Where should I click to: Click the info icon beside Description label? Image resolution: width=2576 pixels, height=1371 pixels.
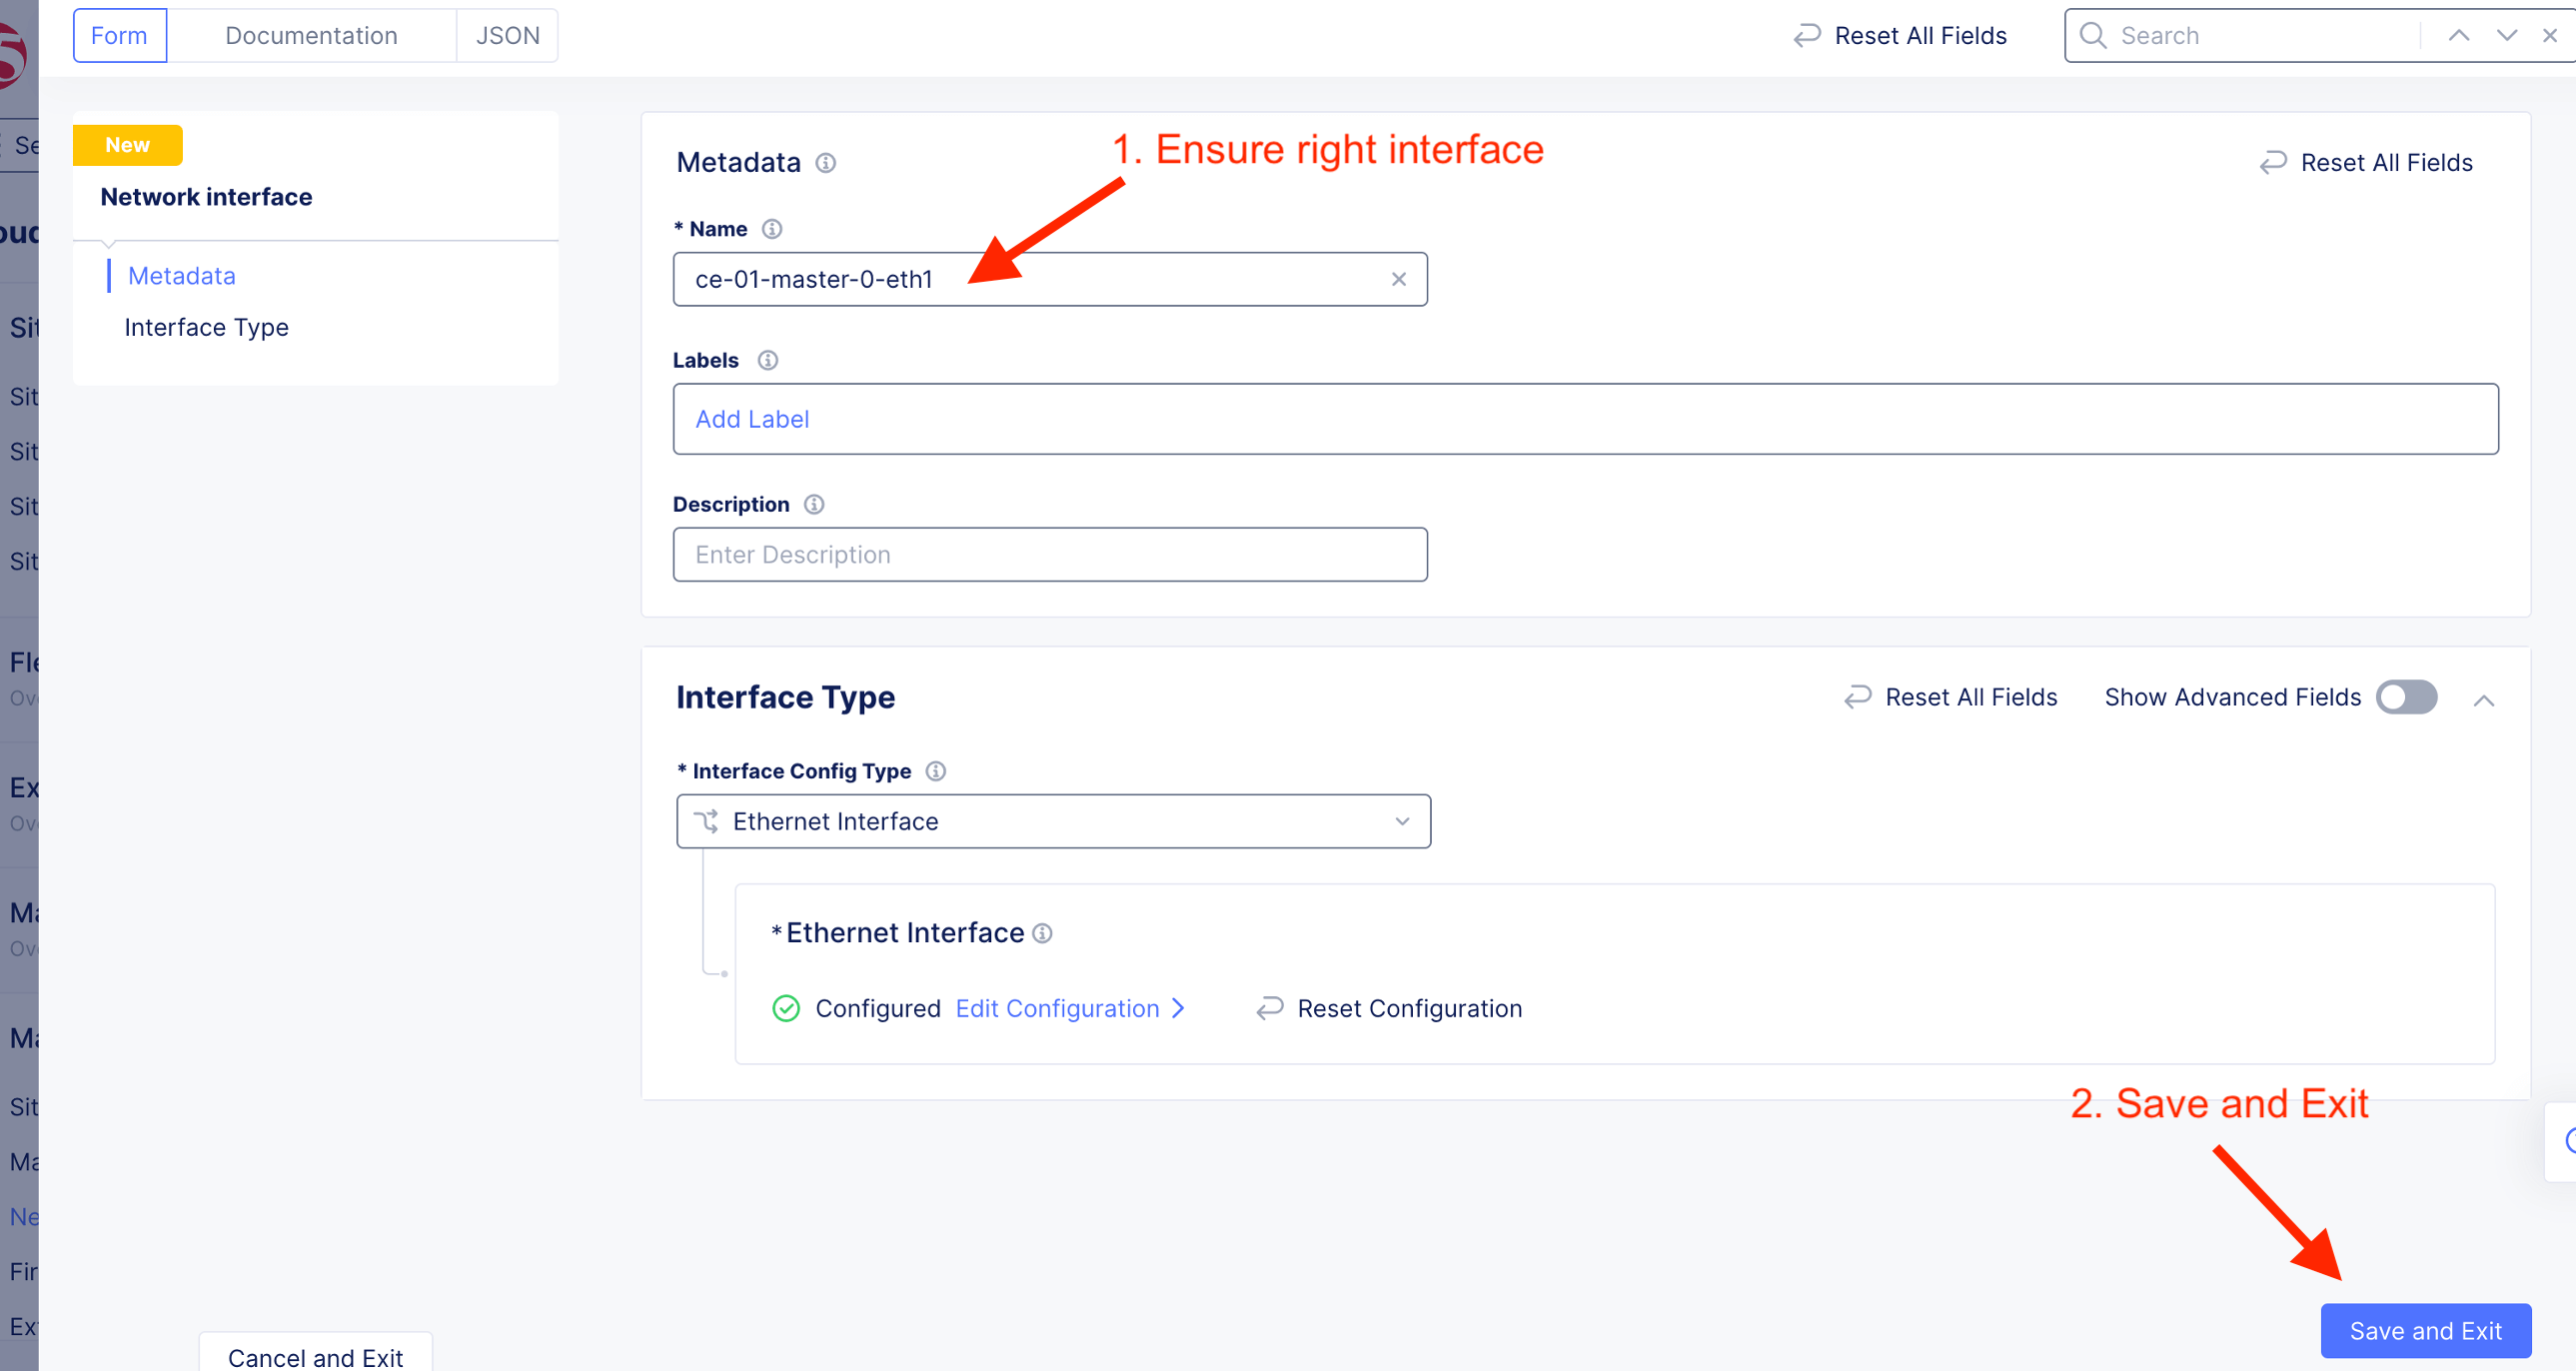click(x=814, y=504)
